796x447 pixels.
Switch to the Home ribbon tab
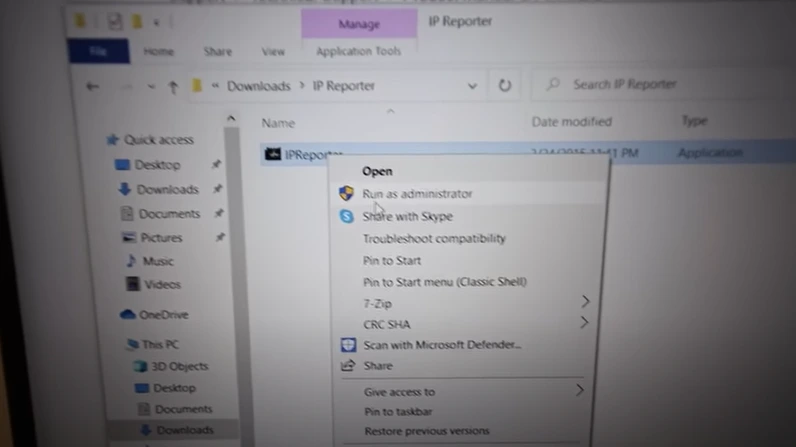point(158,51)
